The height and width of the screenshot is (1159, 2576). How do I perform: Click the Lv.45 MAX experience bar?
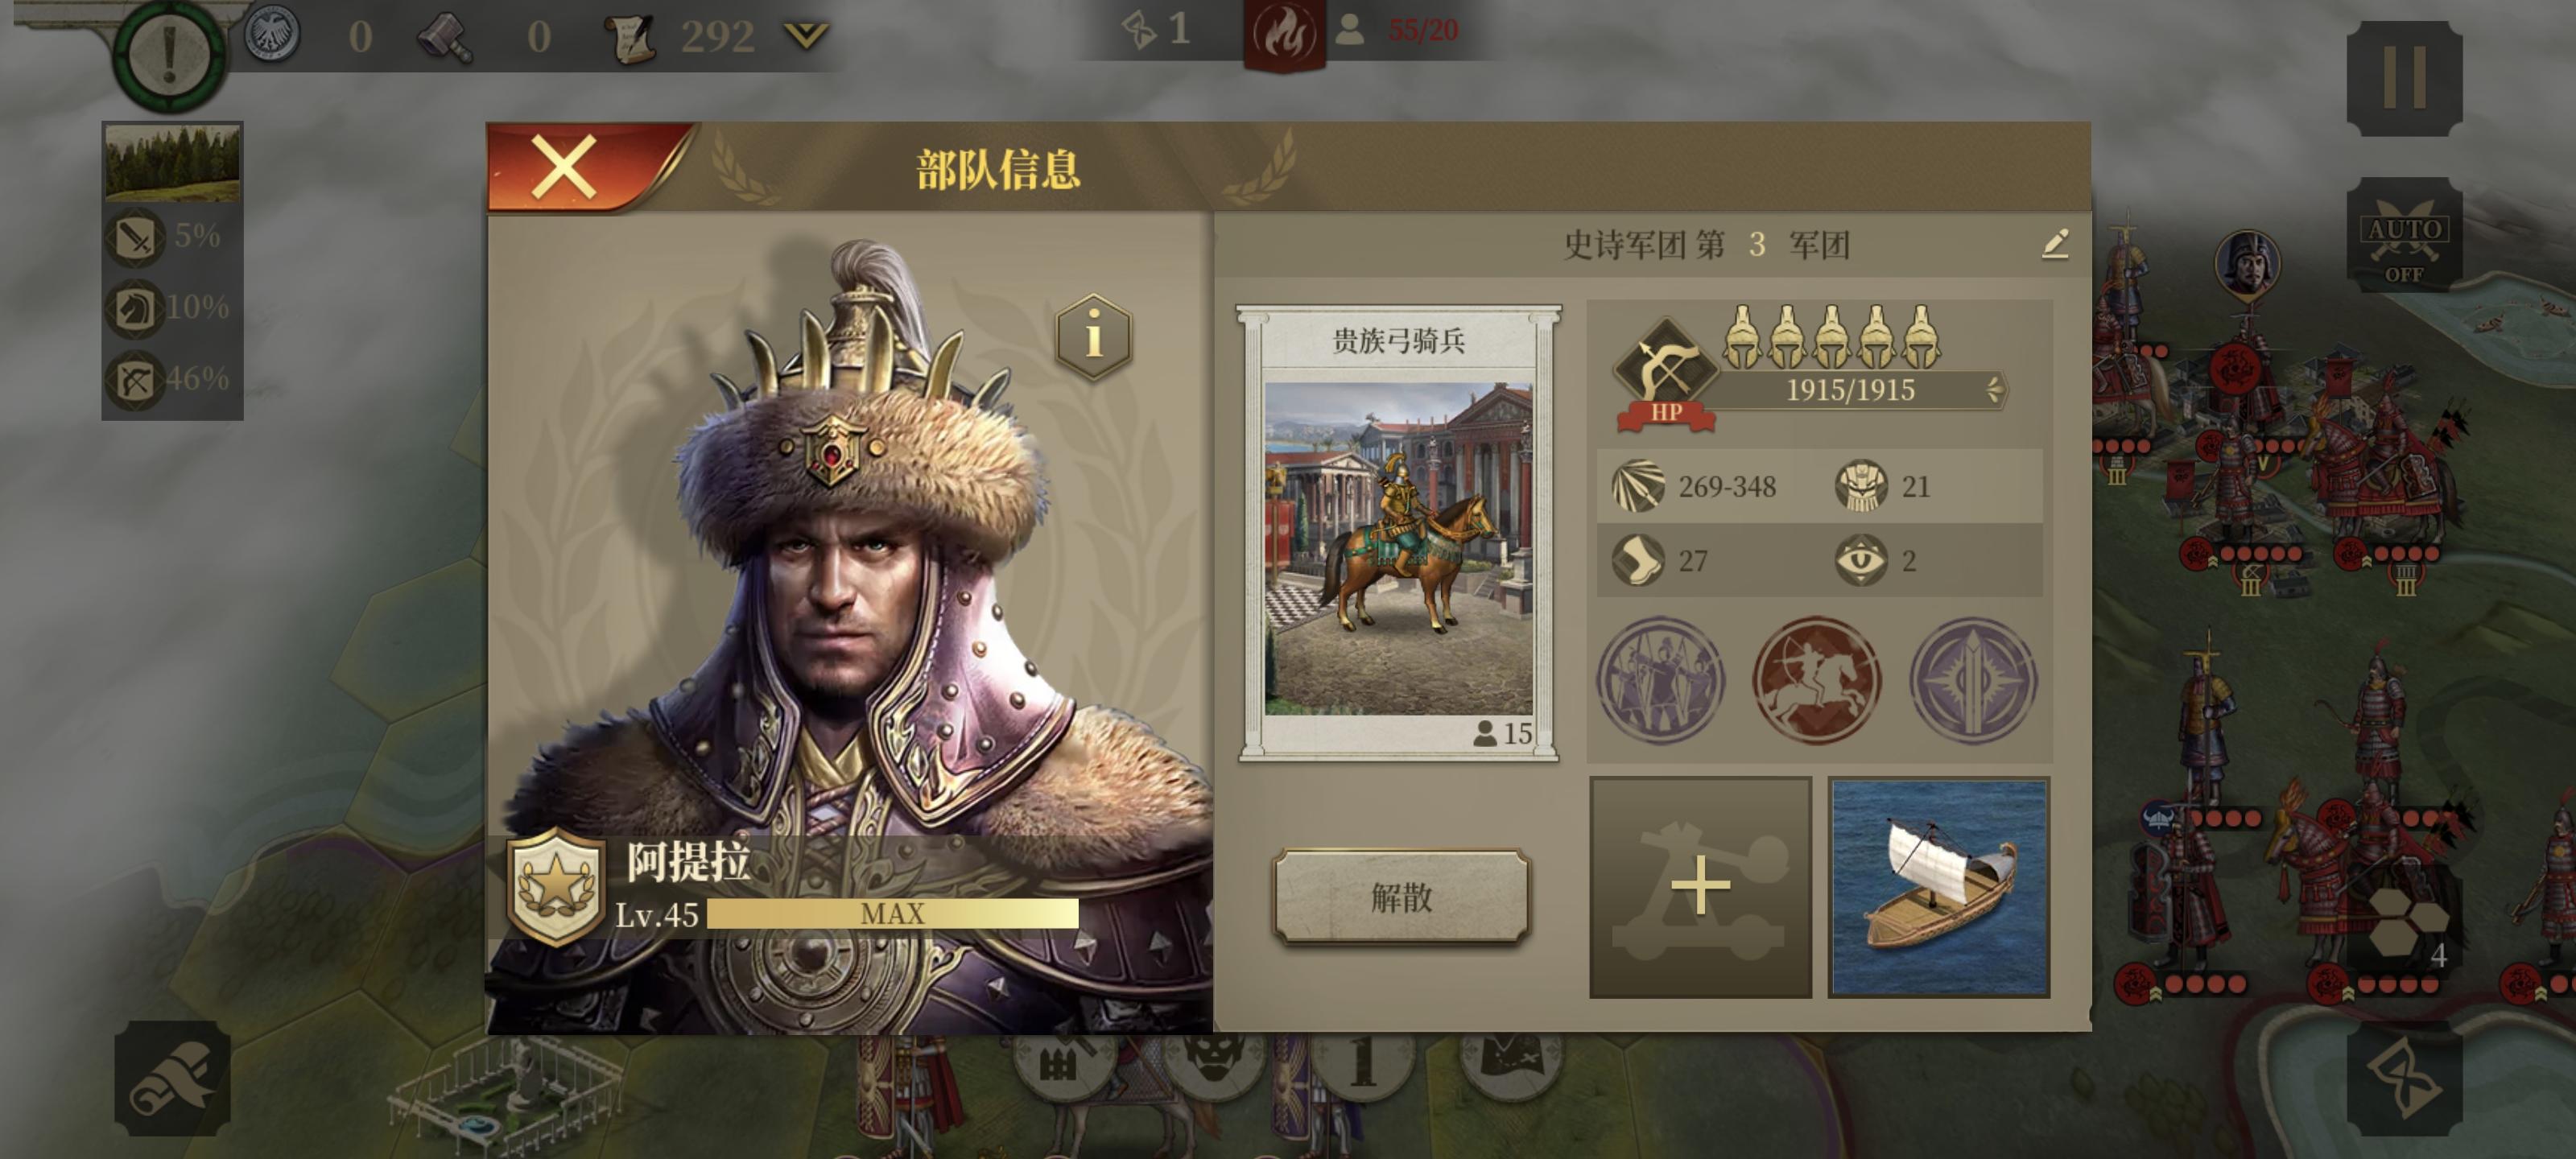tap(892, 914)
